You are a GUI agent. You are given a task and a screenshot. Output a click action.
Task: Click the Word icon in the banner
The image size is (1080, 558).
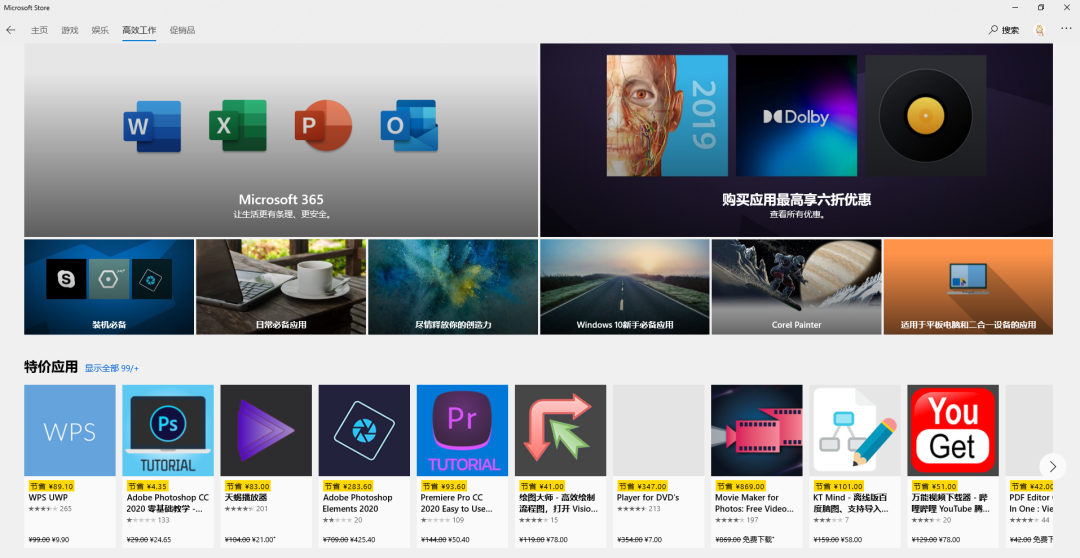pos(152,126)
